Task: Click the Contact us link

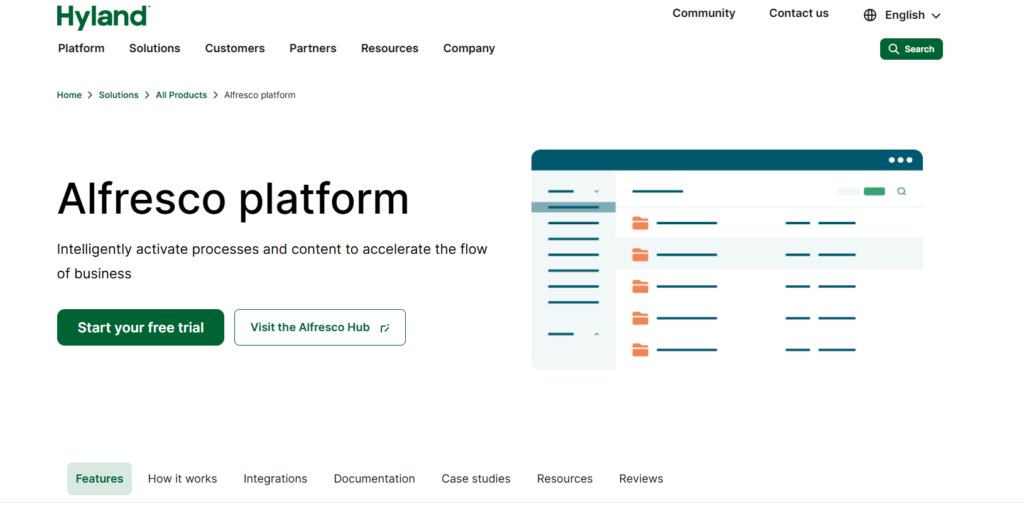Action: click(798, 14)
